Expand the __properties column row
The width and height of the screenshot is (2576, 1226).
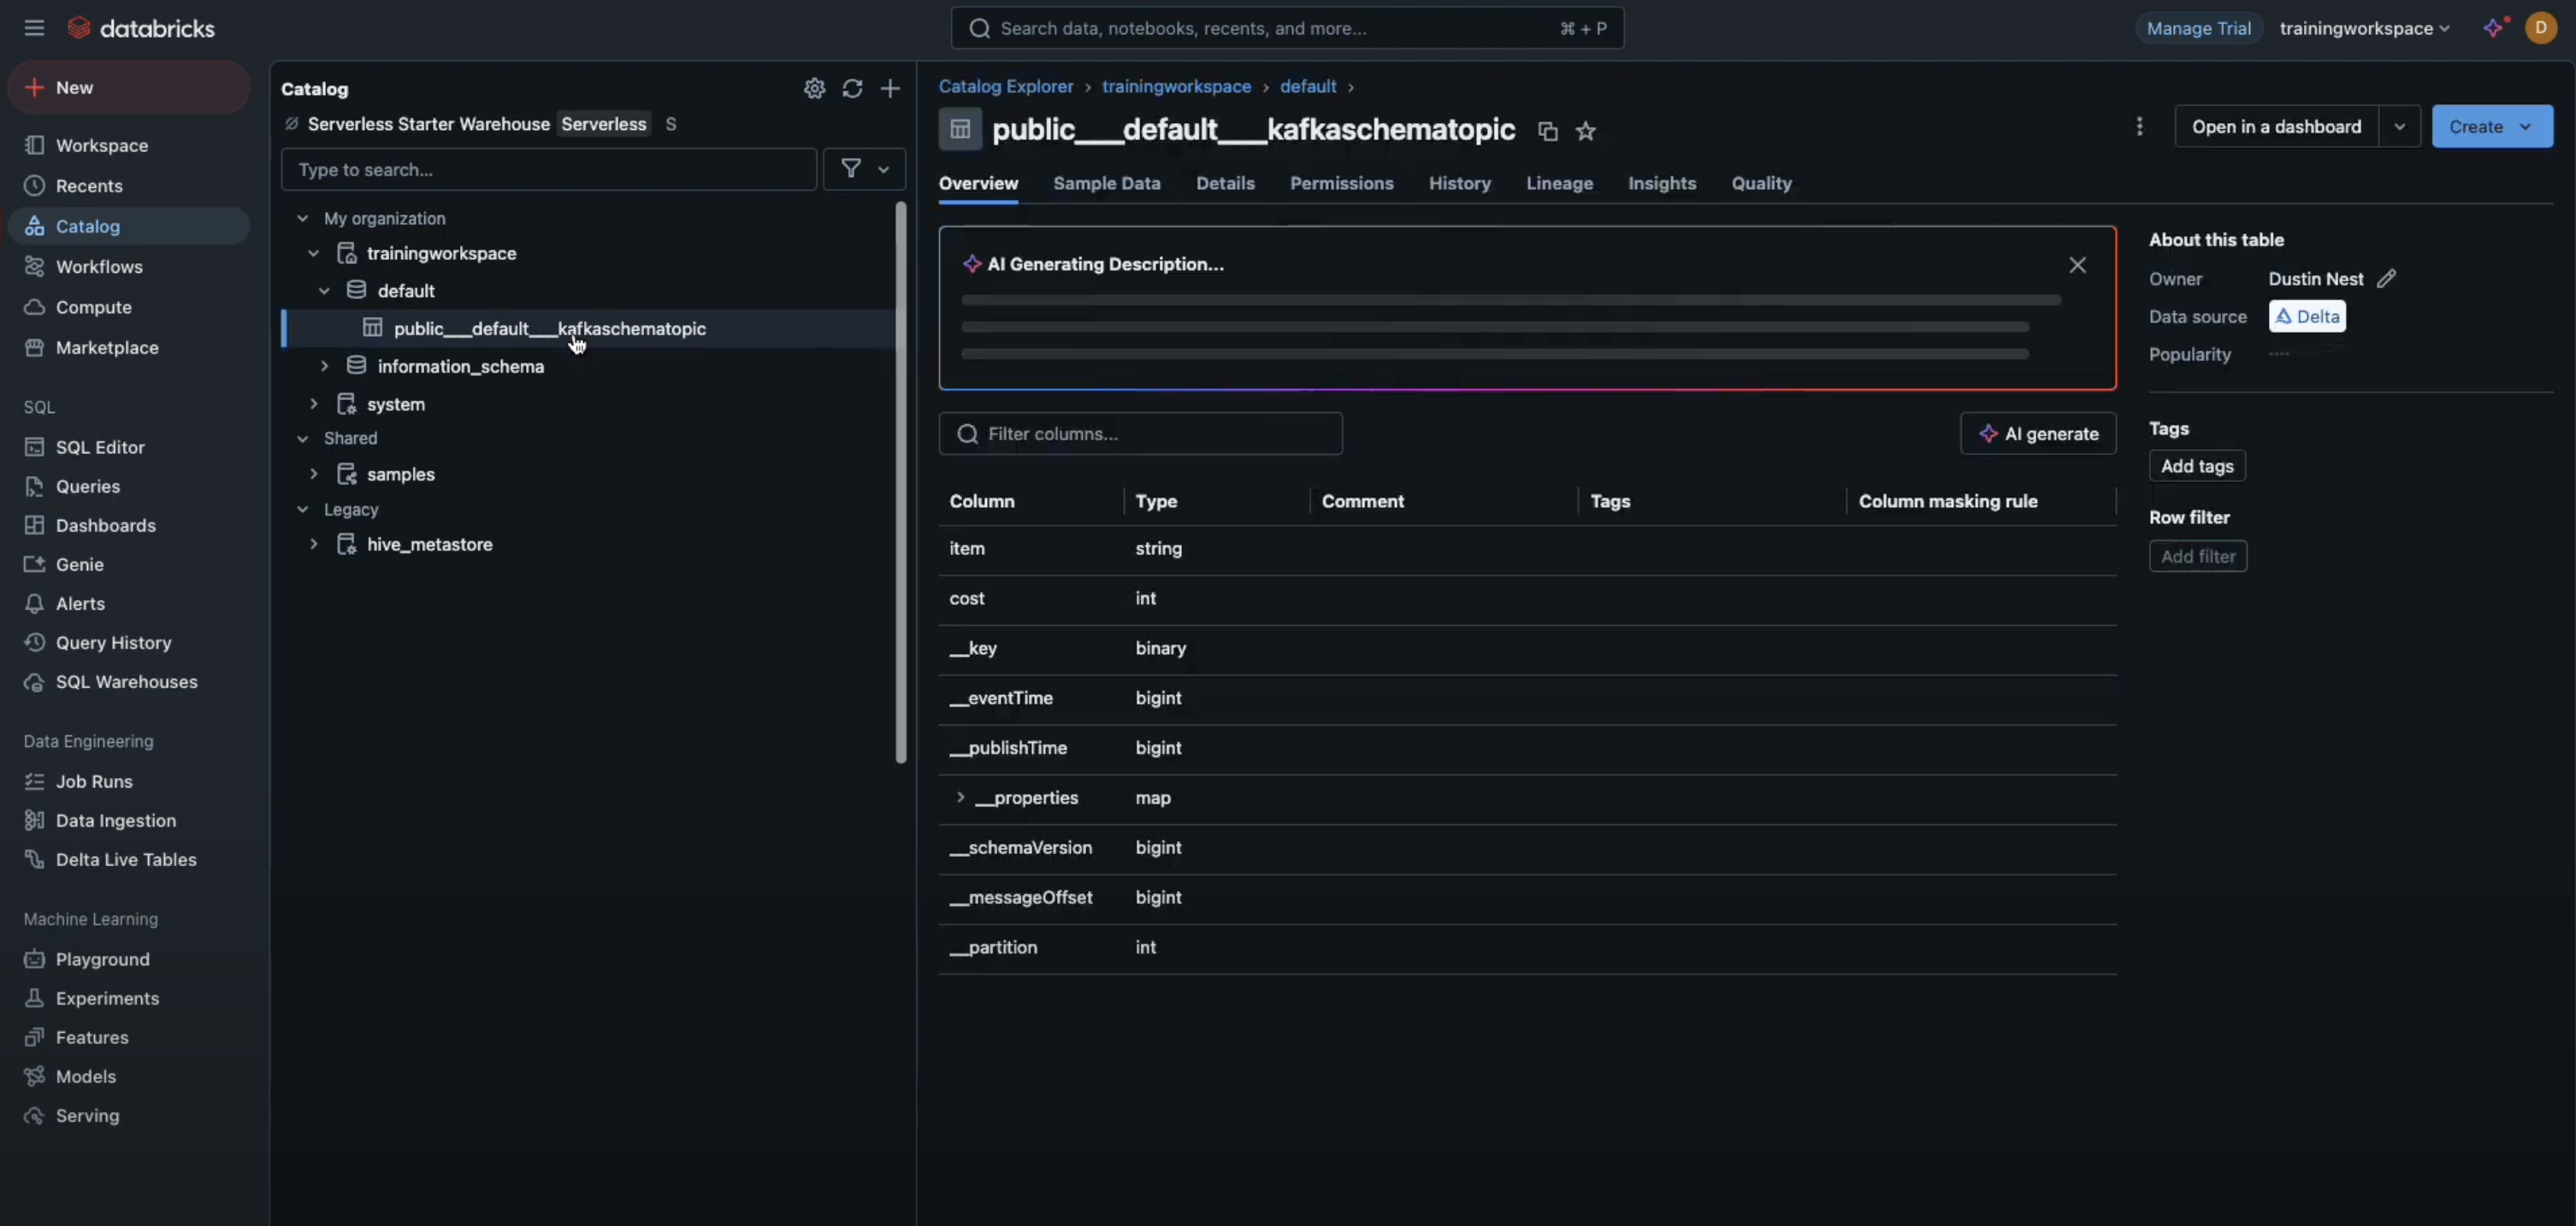pos(960,798)
